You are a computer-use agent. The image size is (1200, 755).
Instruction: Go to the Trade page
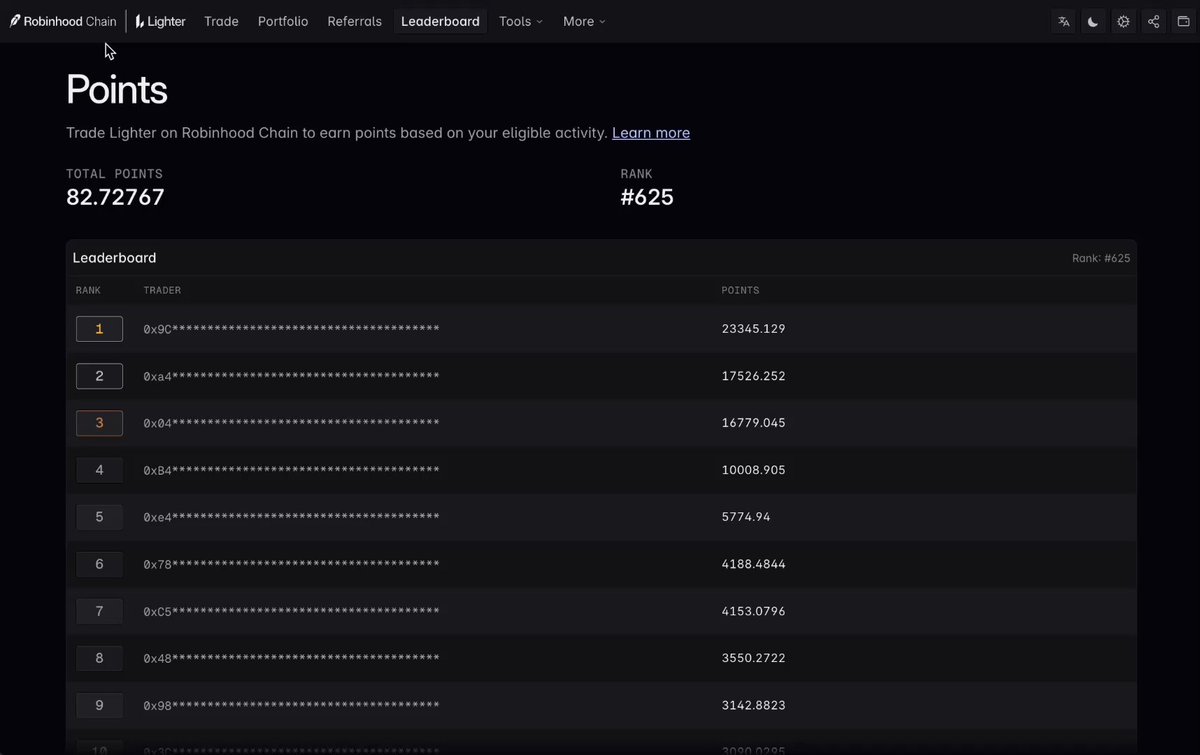[x=221, y=21]
